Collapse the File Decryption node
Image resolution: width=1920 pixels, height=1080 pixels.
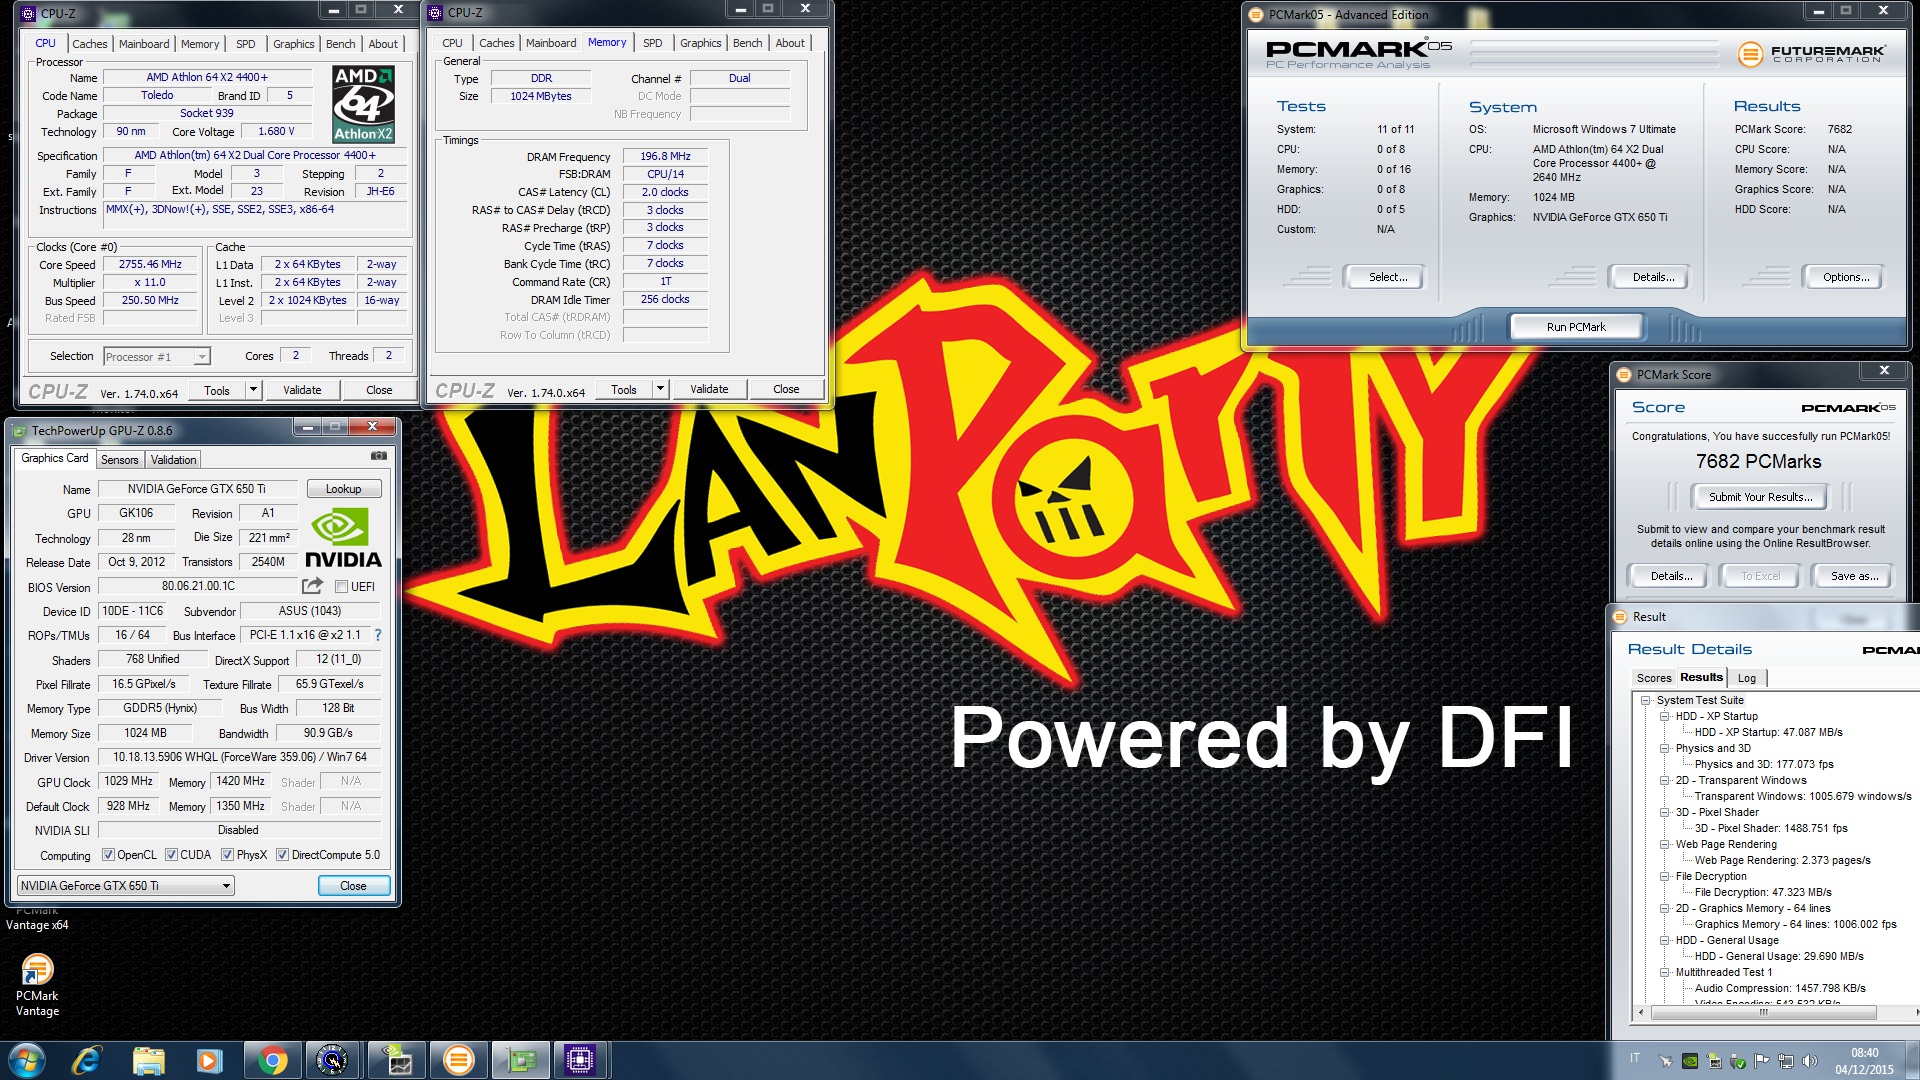pyautogui.click(x=1664, y=876)
